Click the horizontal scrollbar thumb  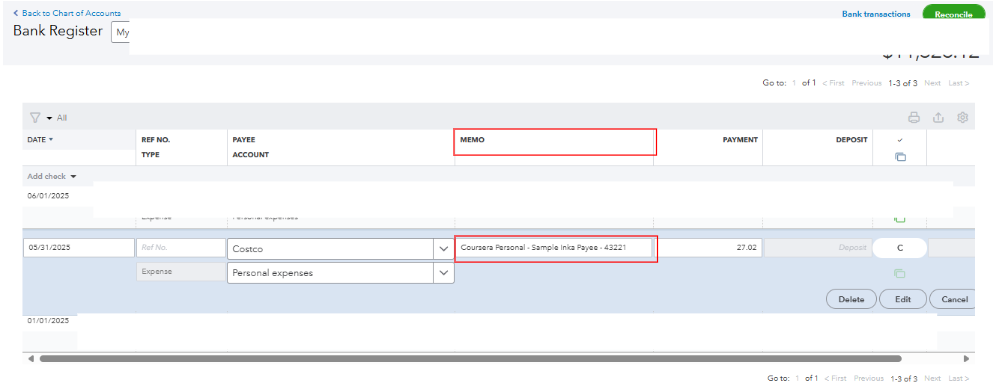coord(470,358)
